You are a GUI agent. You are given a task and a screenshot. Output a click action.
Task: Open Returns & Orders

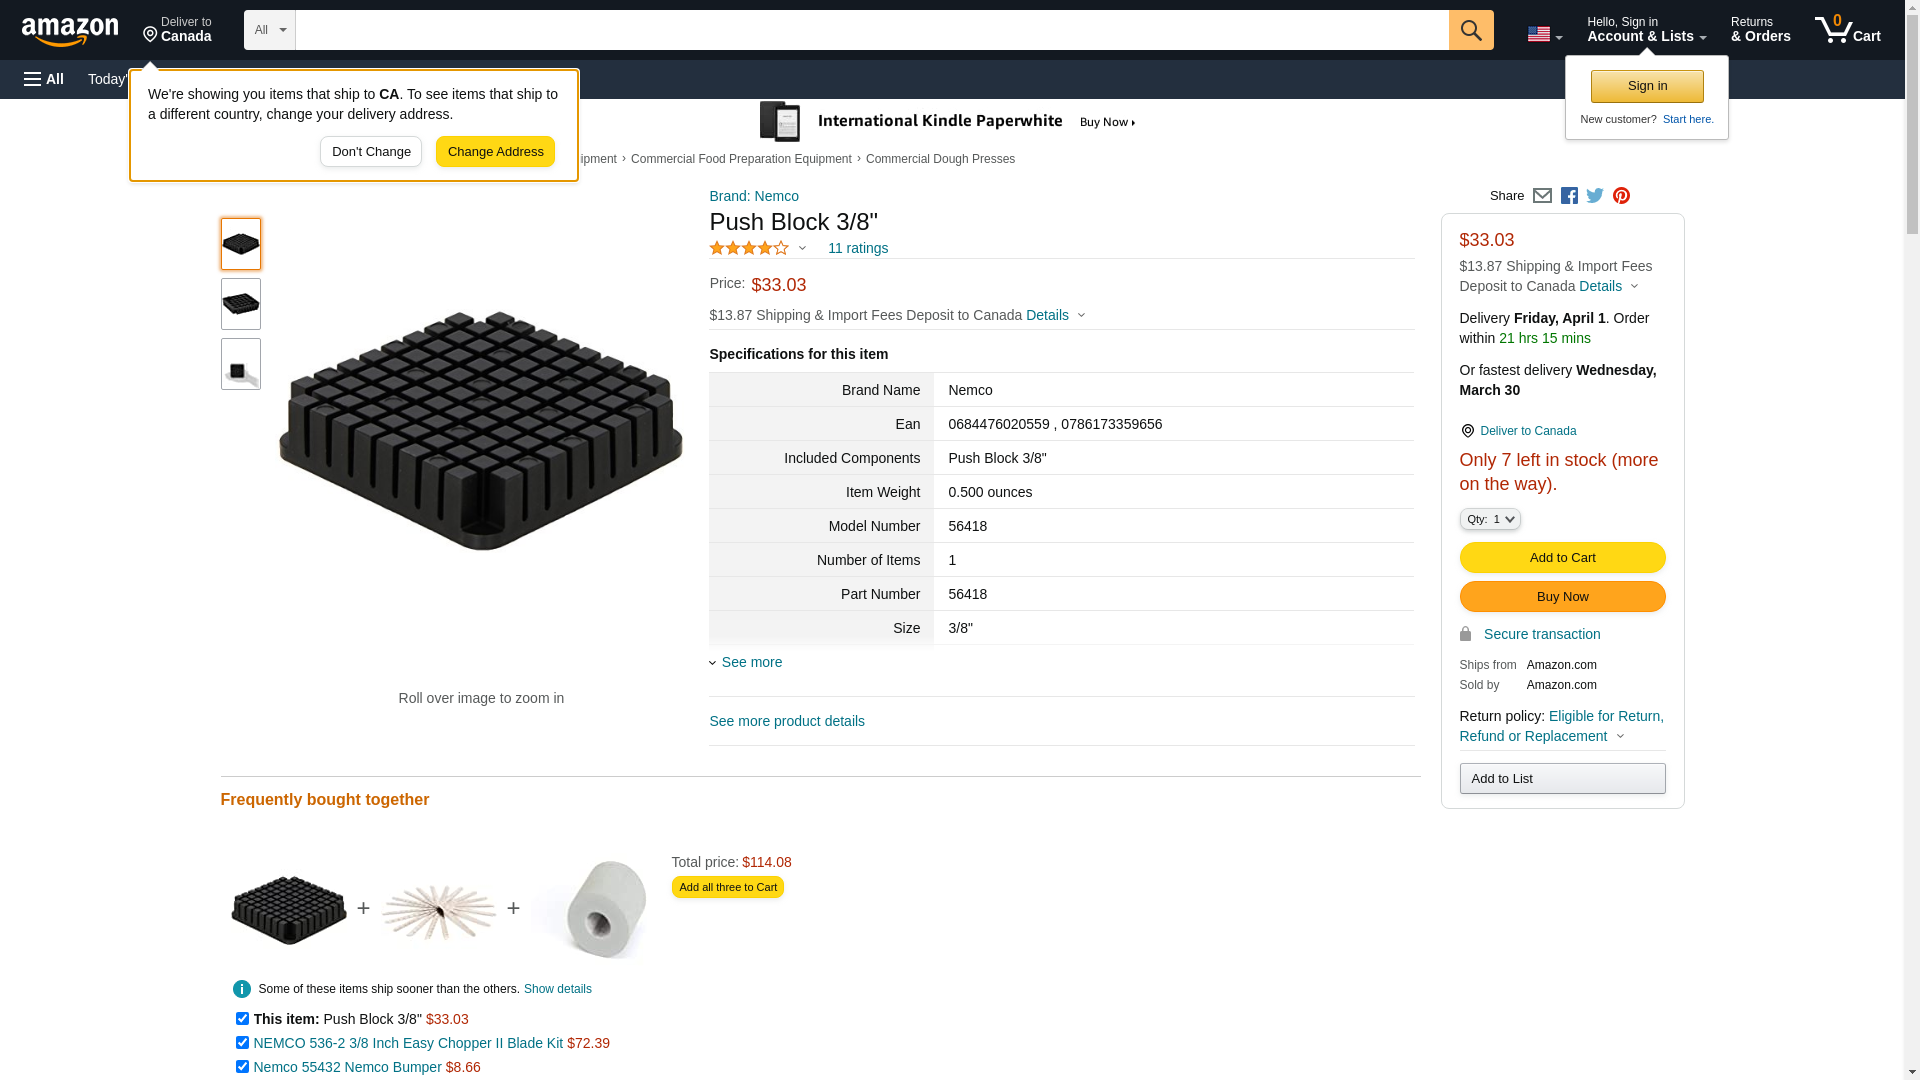pyautogui.click(x=1760, y=30)
